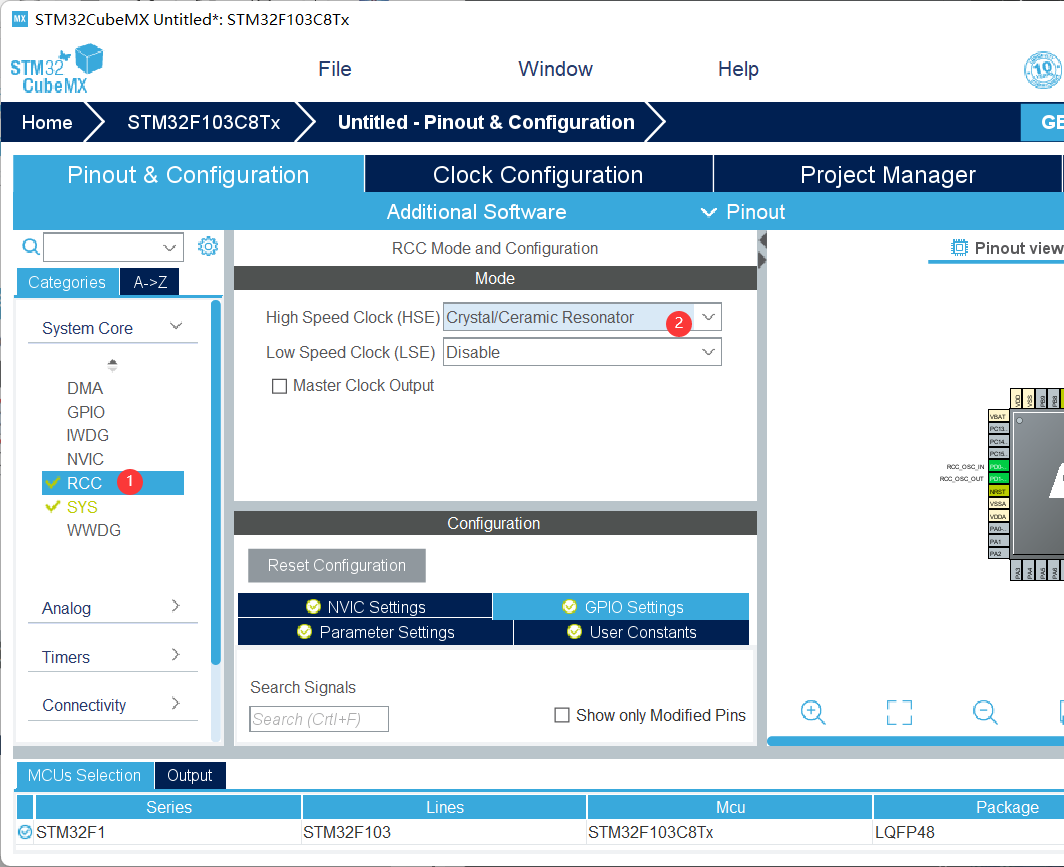Image resolution: width=1064 pixels, height=867 pixels.
Task: Click the search magnifier icon
Action: click(x=31, y=246)
